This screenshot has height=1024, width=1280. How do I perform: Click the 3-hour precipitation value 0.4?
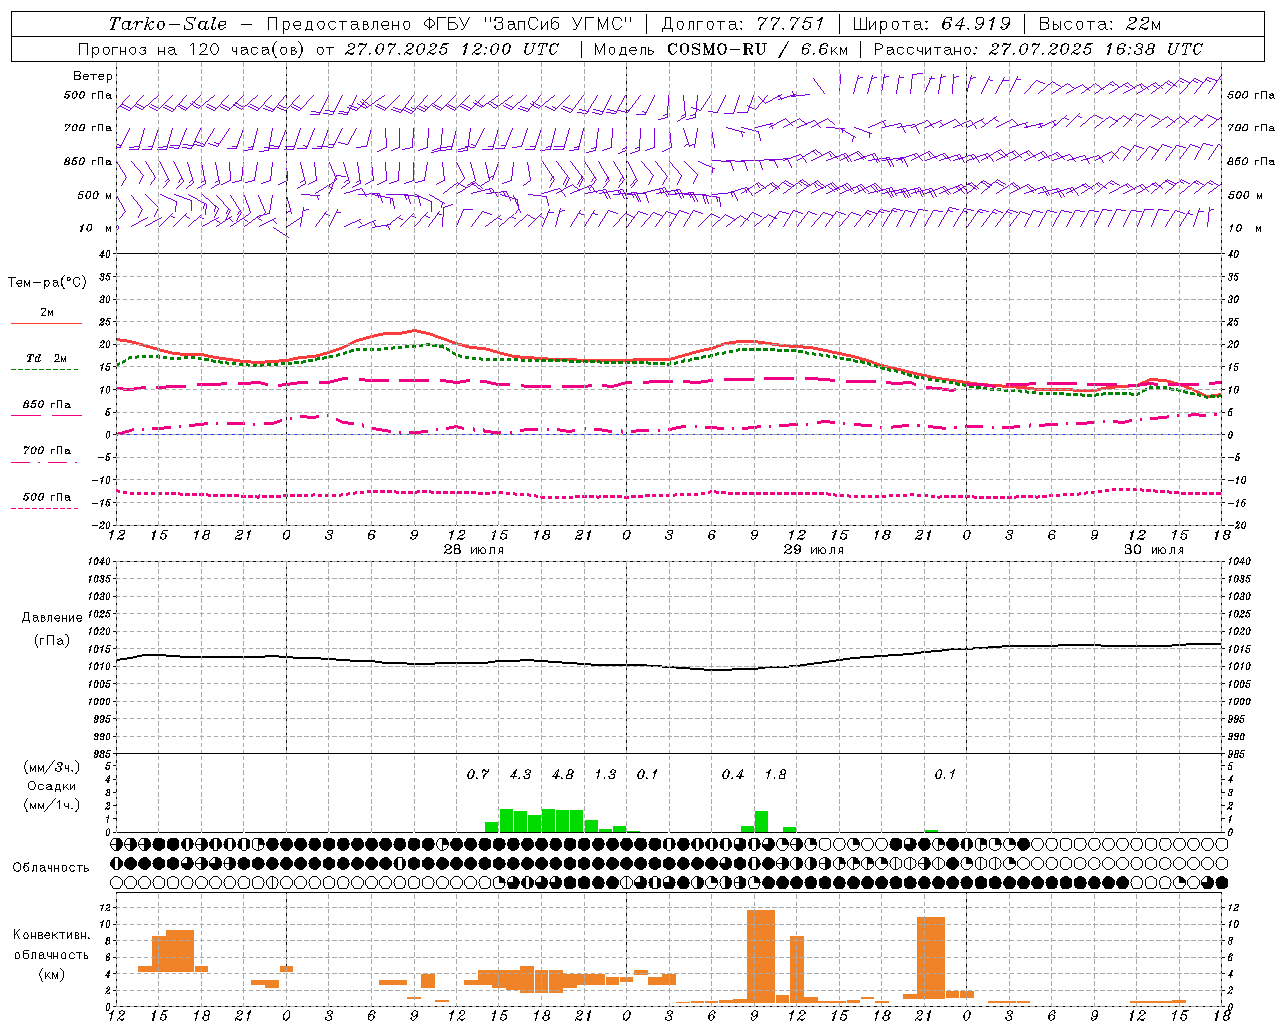click(733, 774)
